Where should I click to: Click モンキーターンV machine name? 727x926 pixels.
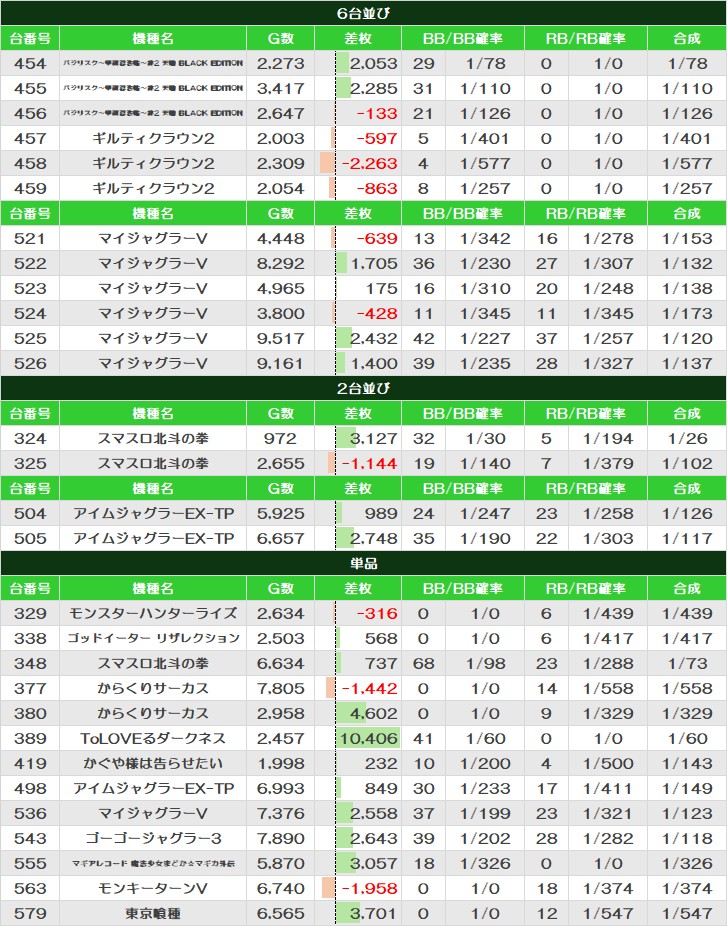[153, 888]
